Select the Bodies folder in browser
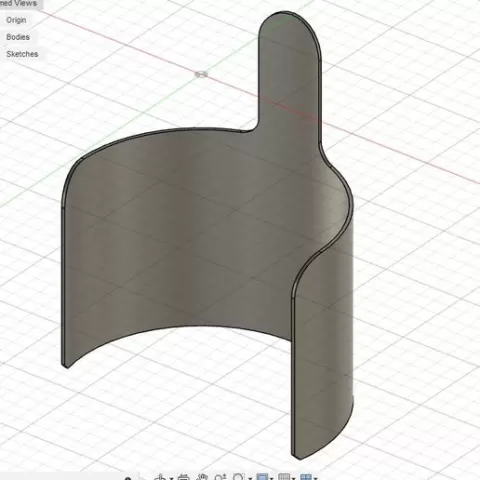Image resolution: width=480 pixels, height=480 pixels. pyautogui.click(x=18, y=37)
